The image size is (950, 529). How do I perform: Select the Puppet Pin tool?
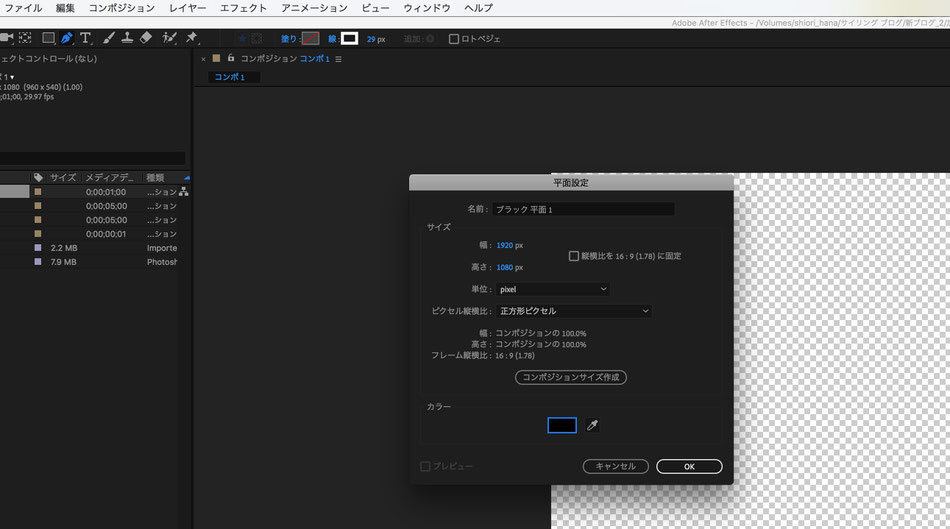pos(191,38)
